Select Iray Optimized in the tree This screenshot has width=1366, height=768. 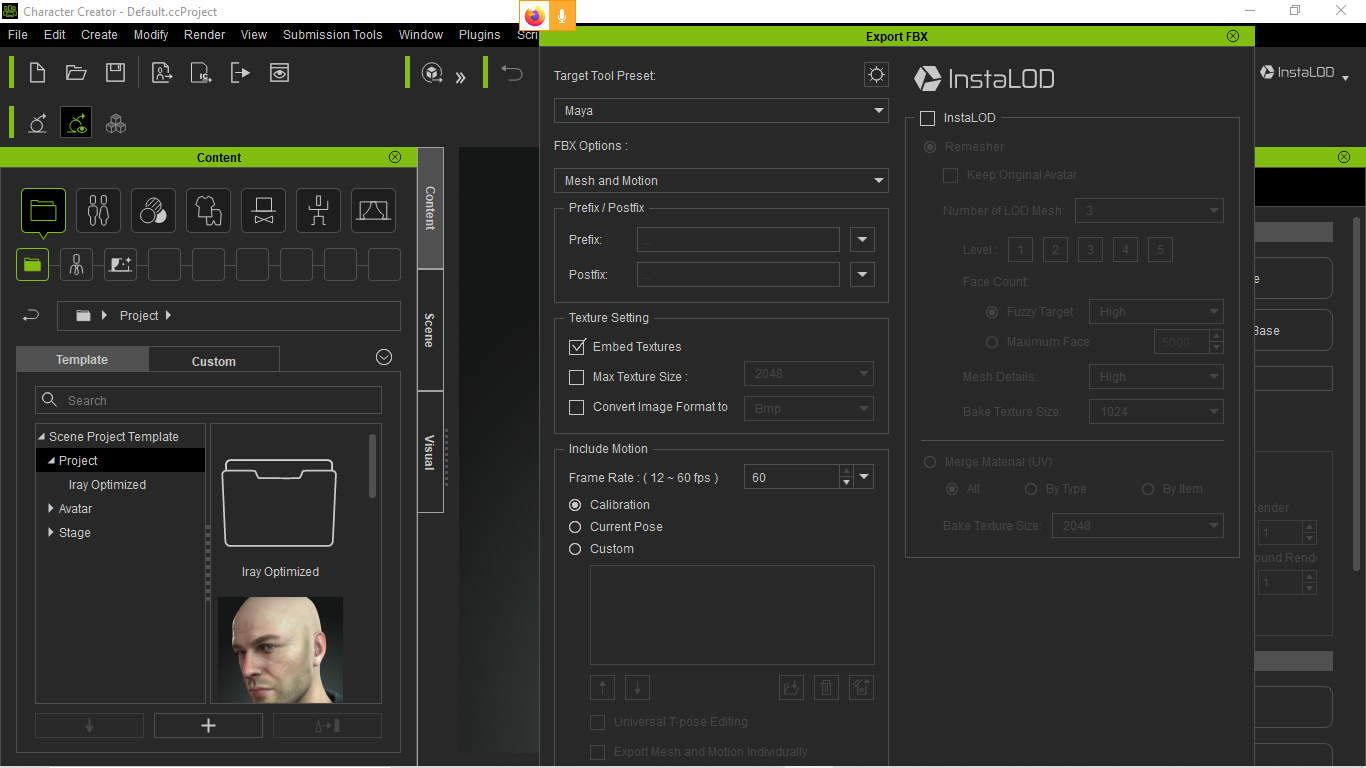[x=107, y=485]
